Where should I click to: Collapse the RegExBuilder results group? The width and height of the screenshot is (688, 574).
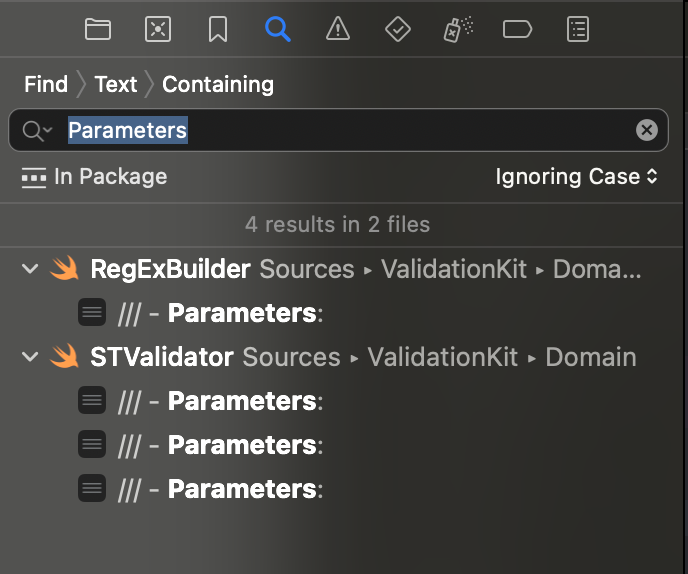pos(30,268)
